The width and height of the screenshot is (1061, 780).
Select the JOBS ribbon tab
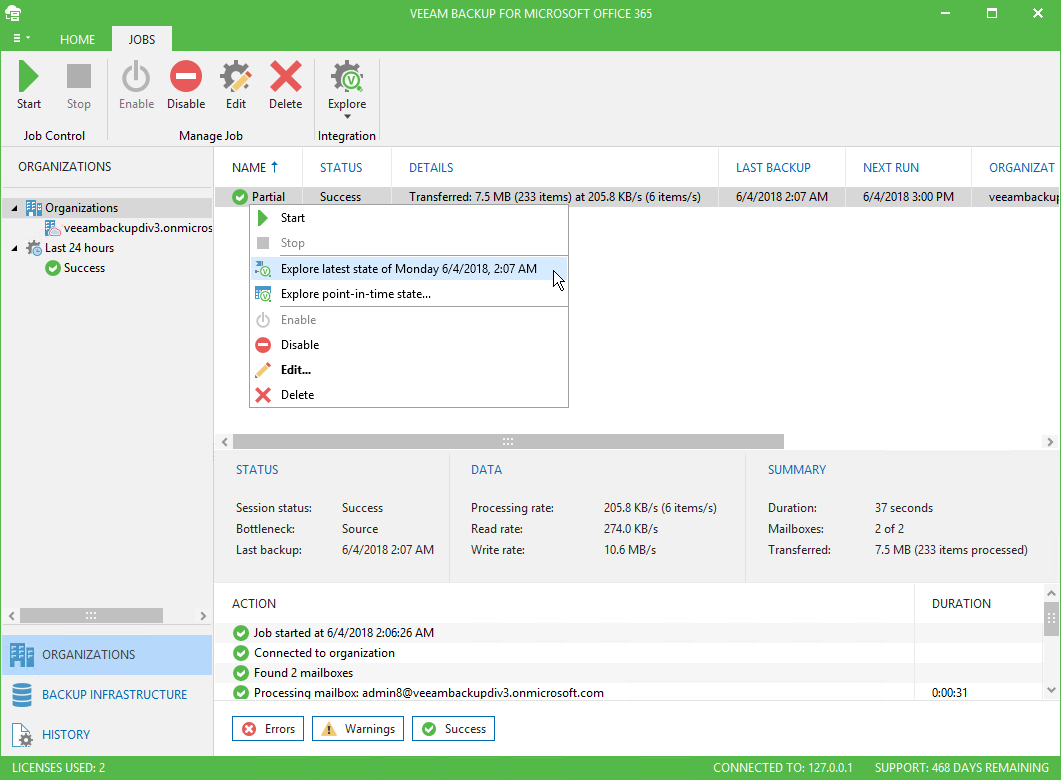pyautogui.click(x=142, y=39)
